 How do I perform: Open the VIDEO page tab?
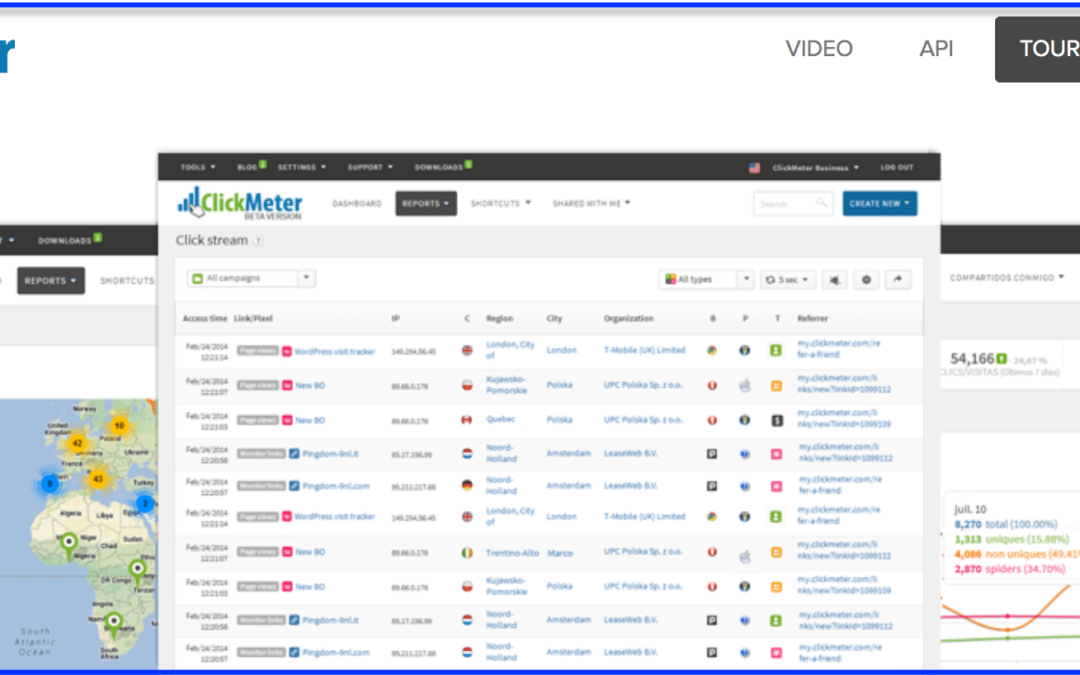pos(819,48)
